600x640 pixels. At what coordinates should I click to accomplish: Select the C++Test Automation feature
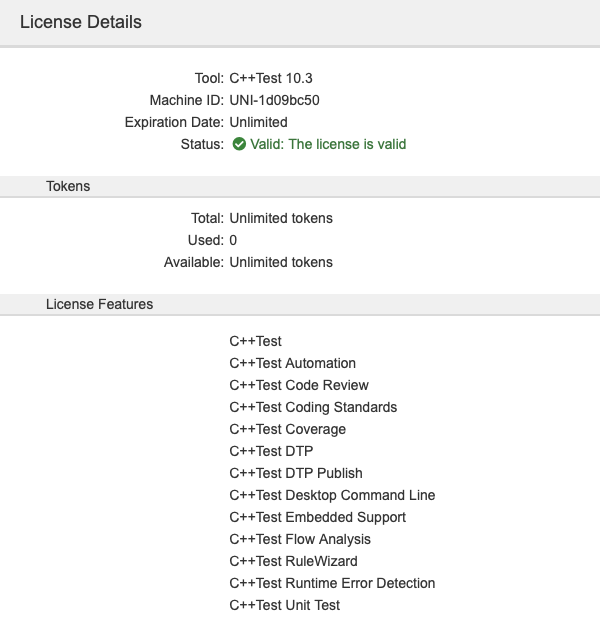click(x=293, y=363)
